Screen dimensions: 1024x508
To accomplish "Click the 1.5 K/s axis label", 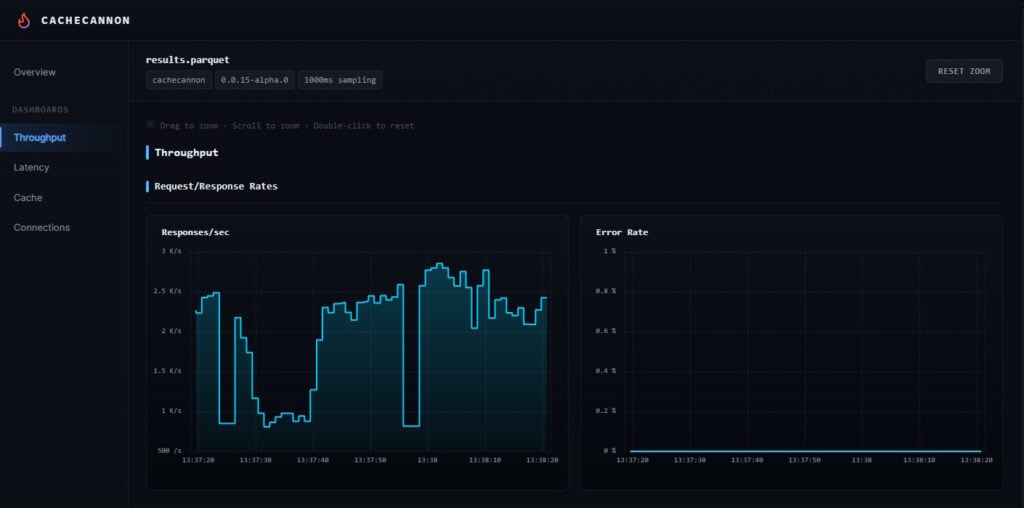I will [167, 371].
